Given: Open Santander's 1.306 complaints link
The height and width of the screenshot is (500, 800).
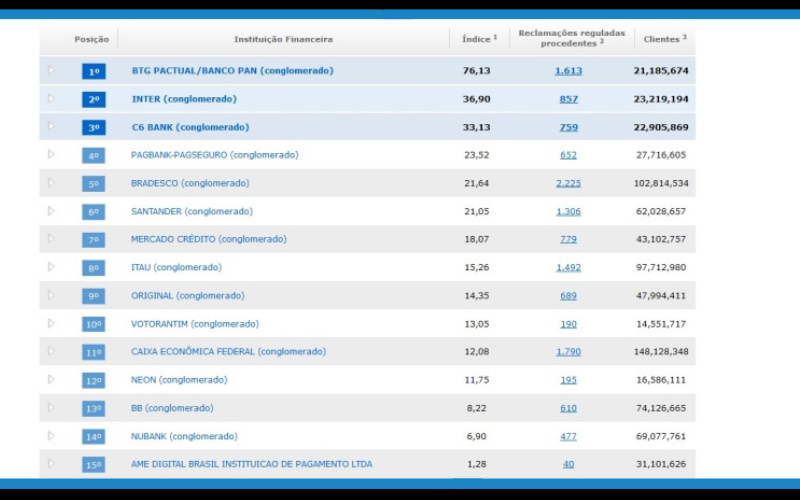Looking at the screenshot, I should [x=568, y=211].
